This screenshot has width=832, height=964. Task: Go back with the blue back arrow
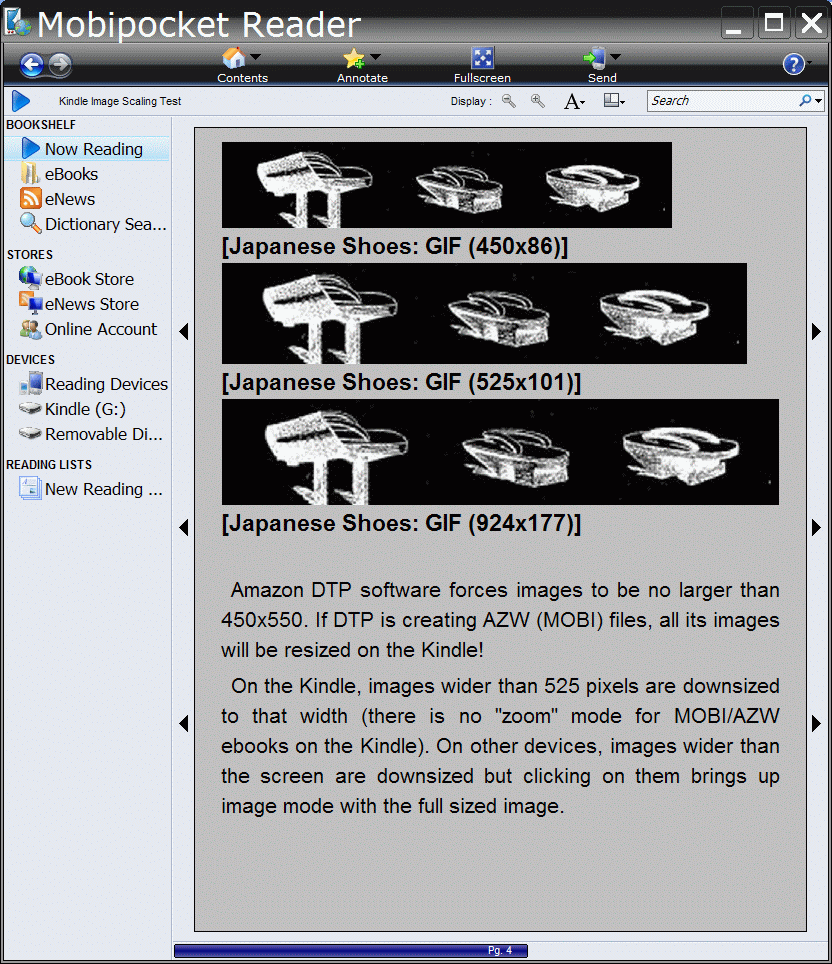click(x=31, y=64)
